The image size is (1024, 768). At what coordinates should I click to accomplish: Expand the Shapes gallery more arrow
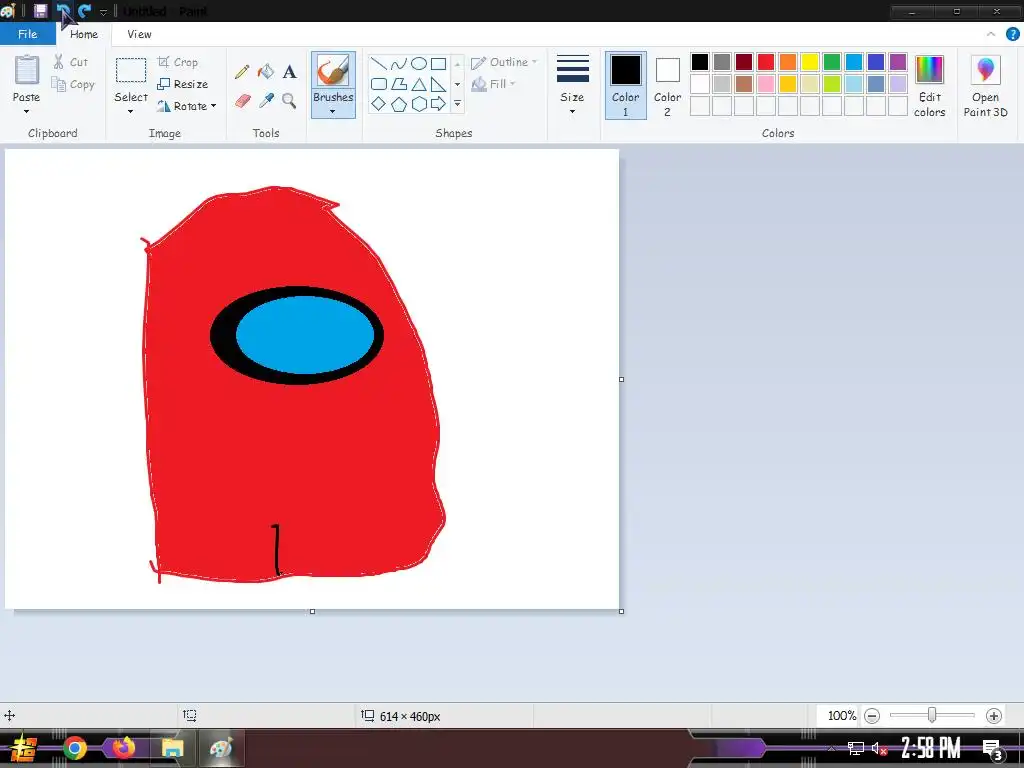click(x=457, y=104)
